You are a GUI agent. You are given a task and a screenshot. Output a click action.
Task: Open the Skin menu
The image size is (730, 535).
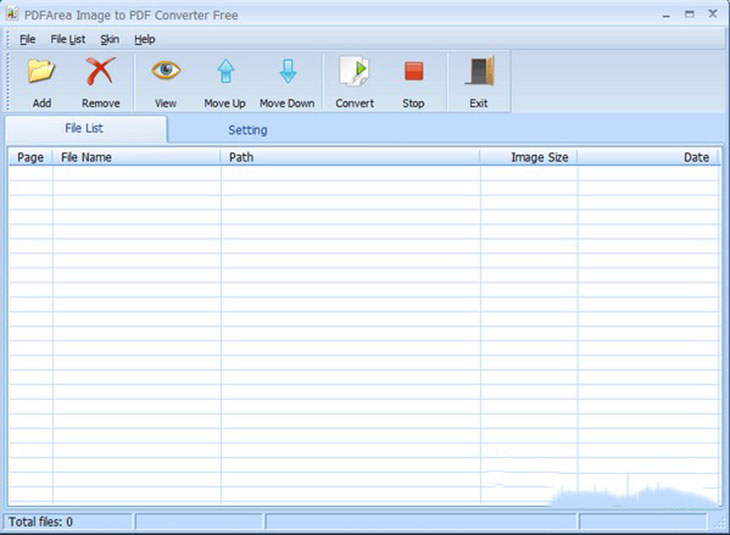110,39
